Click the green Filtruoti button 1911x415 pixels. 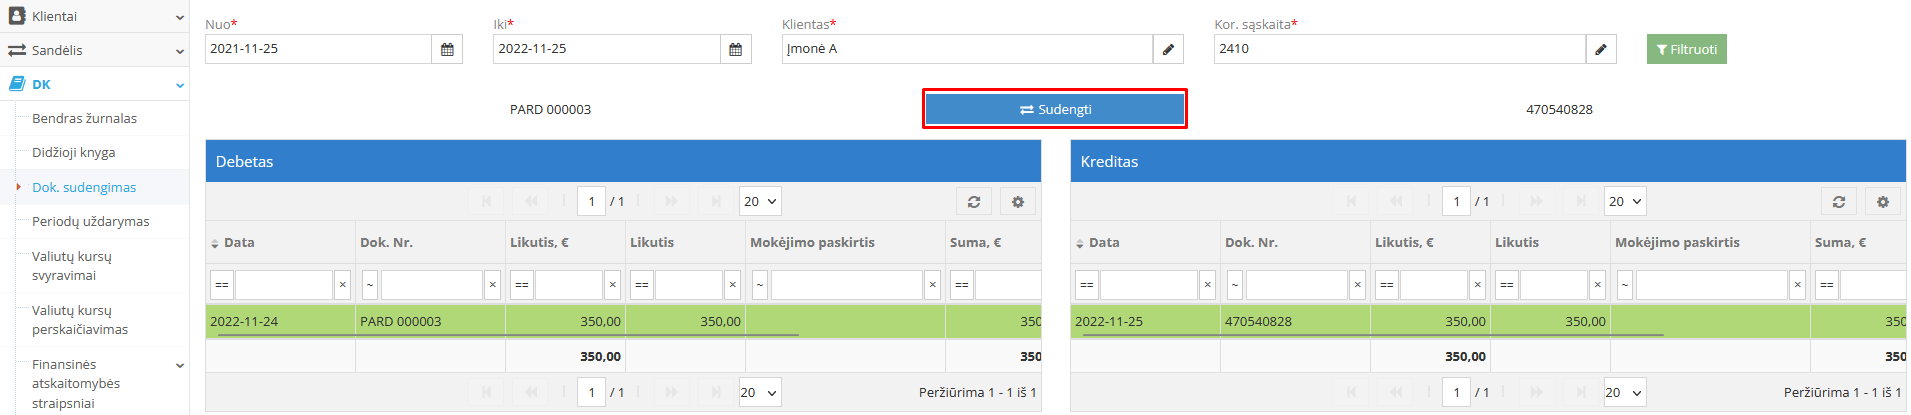[1686, 49]
